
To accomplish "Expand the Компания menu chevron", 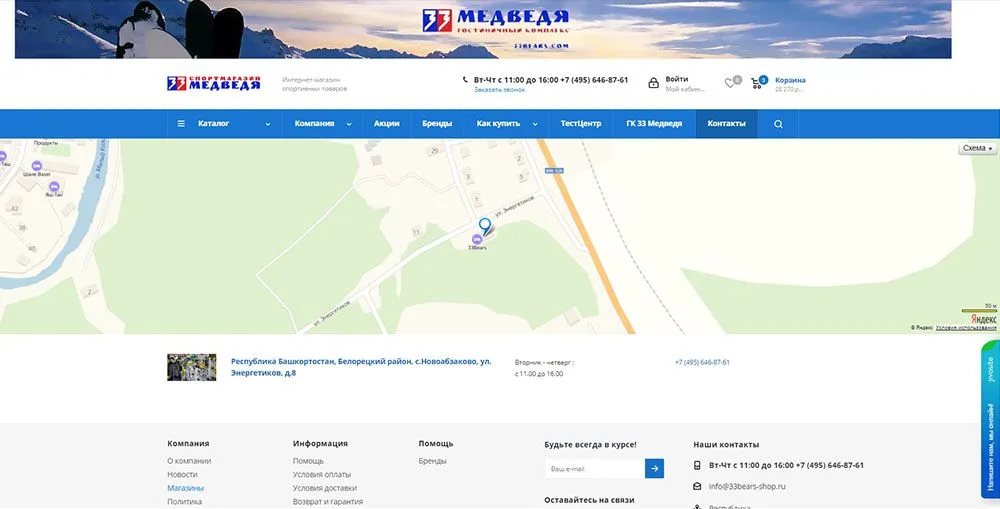I will coord(349,124).
